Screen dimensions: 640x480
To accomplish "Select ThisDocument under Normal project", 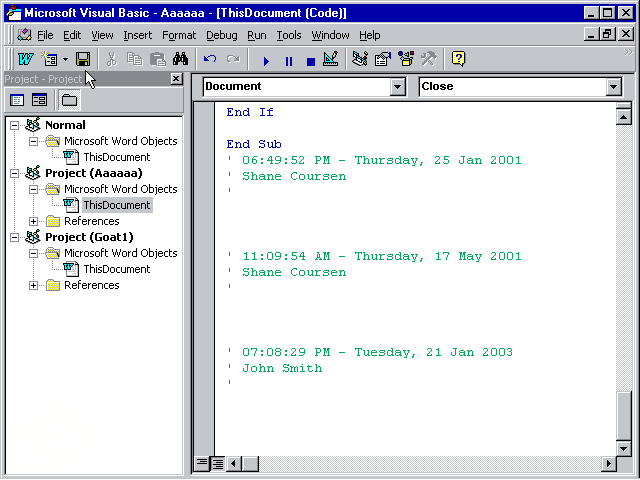I will [x=117, y=157].
